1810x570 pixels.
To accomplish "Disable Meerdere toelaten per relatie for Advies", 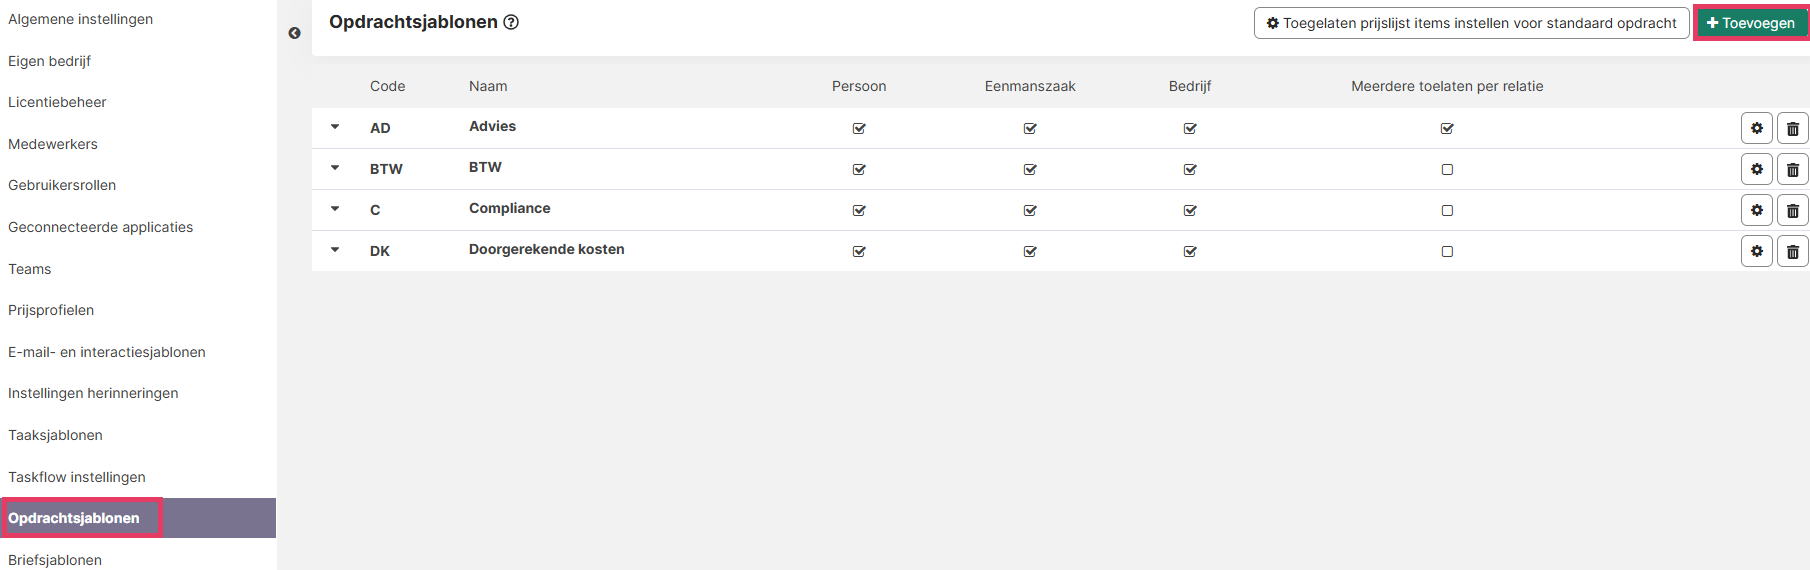I will coord(1447,128).
